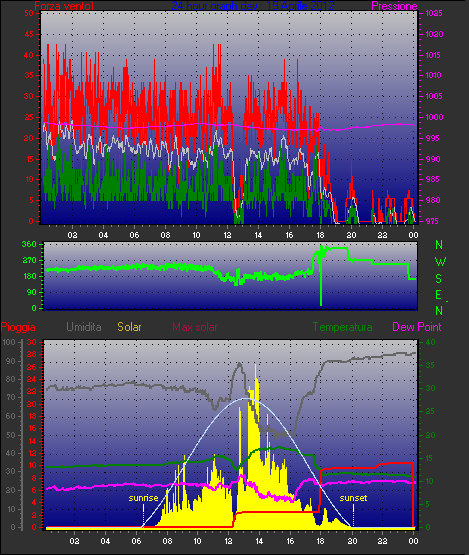Image resolution: width=469 pixels, height=555 pixels.
Task: Click the '90' wind direction axis value
Action: tap(31, 292)
